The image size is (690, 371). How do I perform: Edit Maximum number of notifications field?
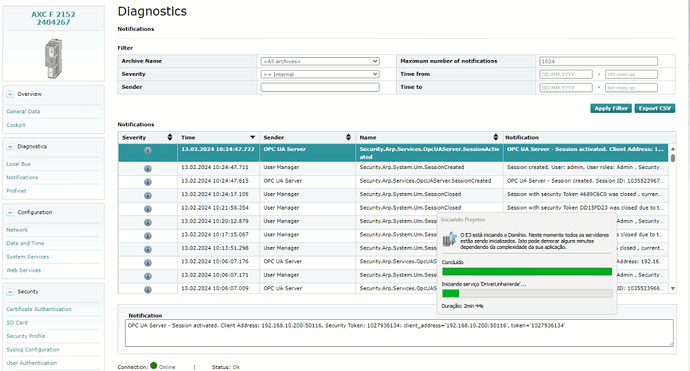598,61
